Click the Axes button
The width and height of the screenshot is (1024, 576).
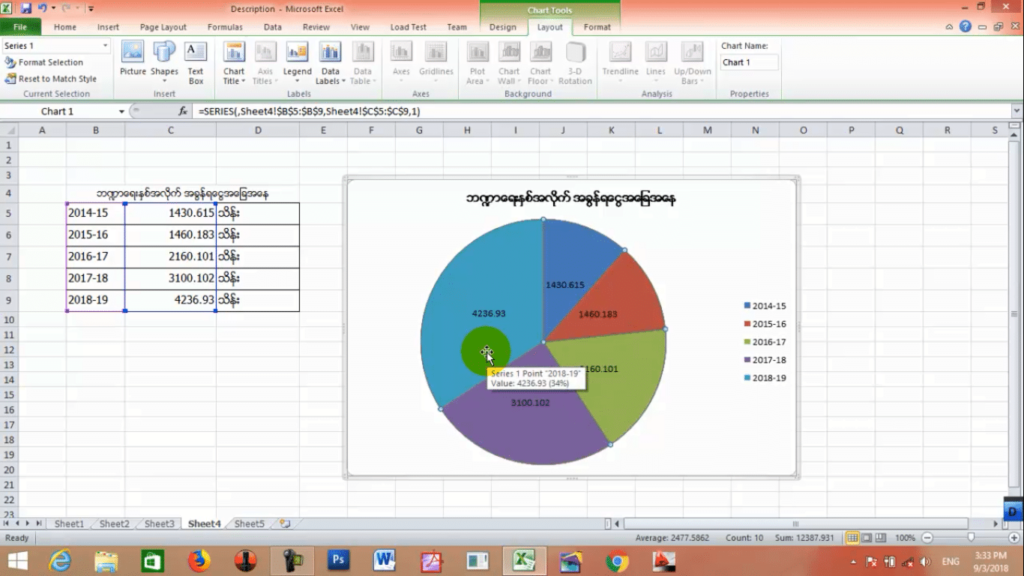coord(401,62)
